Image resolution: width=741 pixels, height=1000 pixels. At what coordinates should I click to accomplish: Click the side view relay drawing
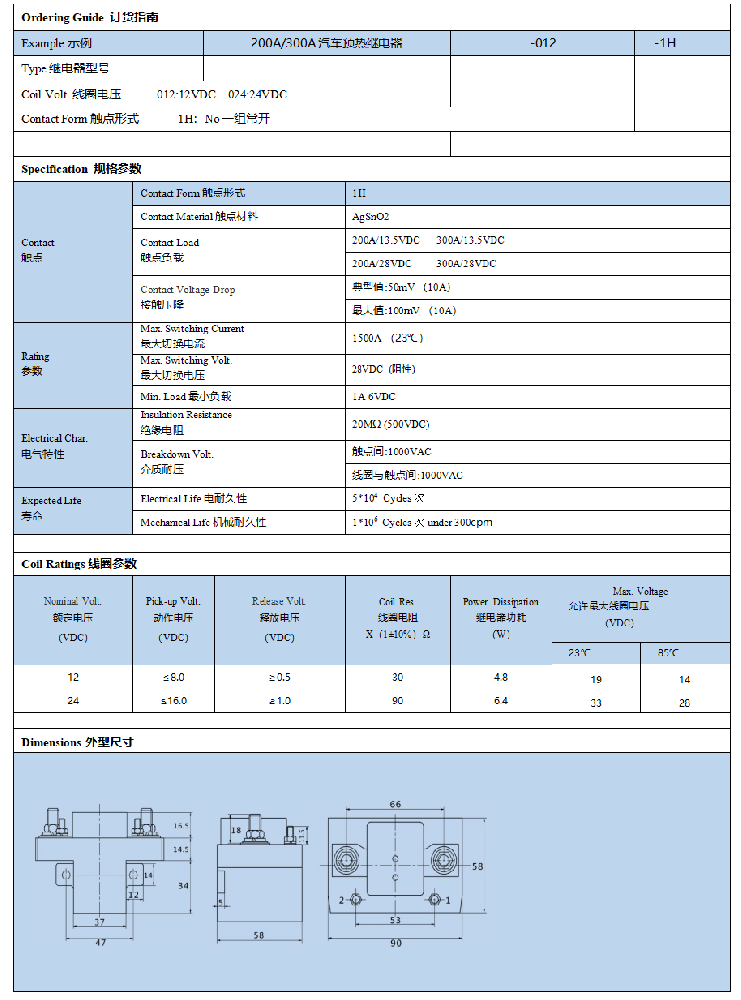point(262,879)
